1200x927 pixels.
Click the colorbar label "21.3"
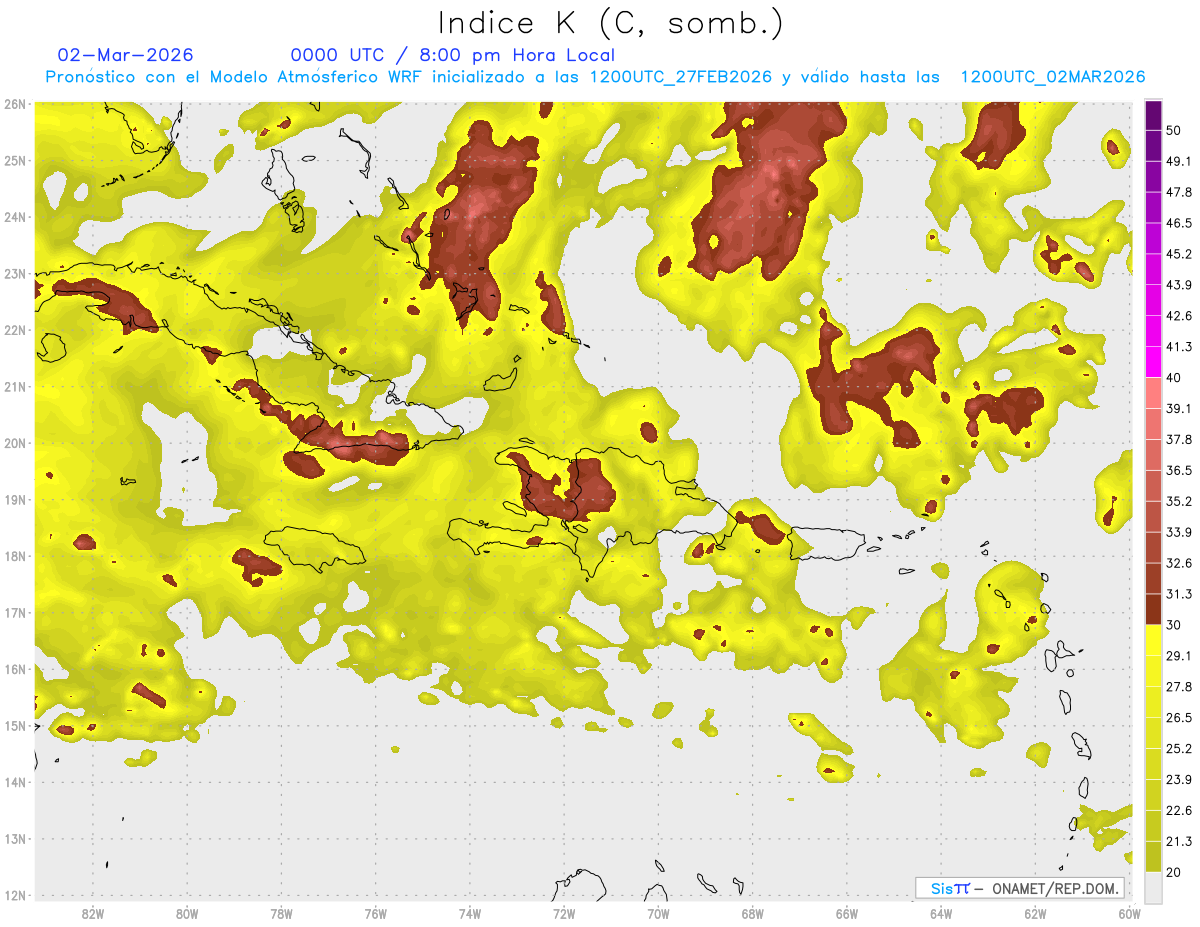[x=1179, y=841]
